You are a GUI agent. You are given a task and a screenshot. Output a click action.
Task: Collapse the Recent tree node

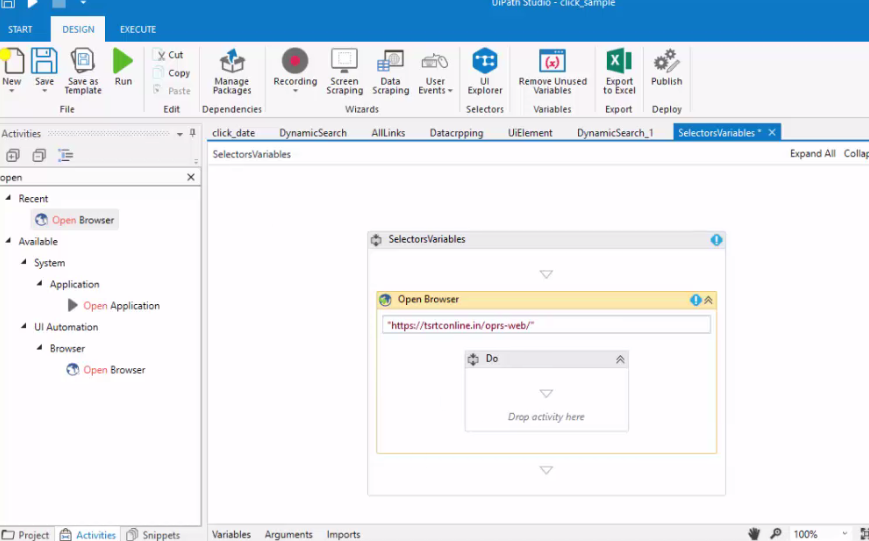(8, 198)
